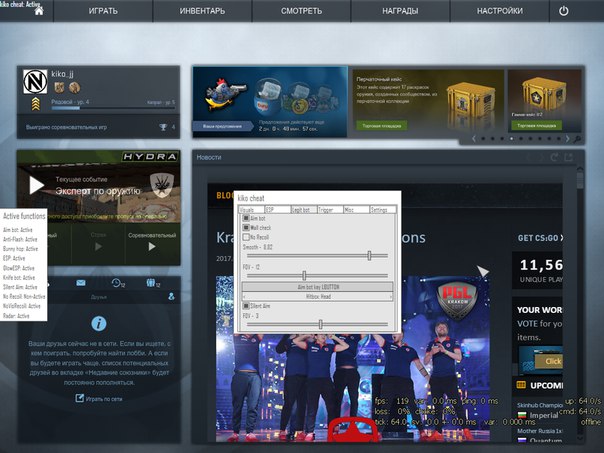This screenshot has width=604, height=453.
Task: Play the Hydra event with the large arrow
Action: (37, 185)
